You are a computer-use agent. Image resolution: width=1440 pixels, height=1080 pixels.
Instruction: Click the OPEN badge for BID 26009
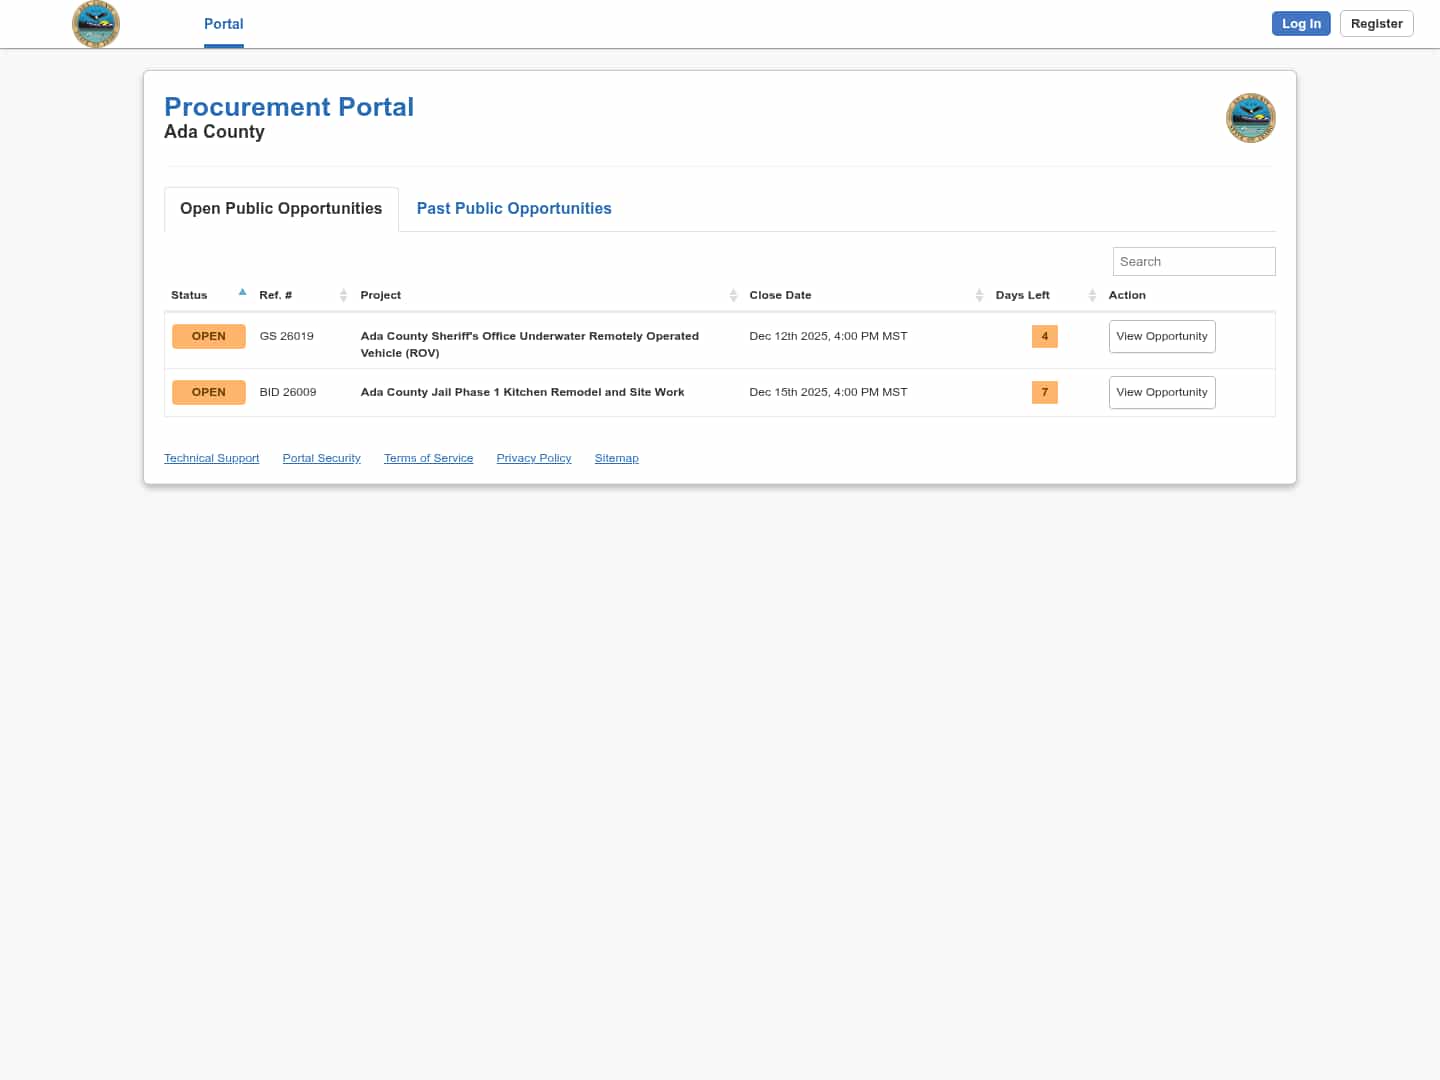tap(209, 392)
